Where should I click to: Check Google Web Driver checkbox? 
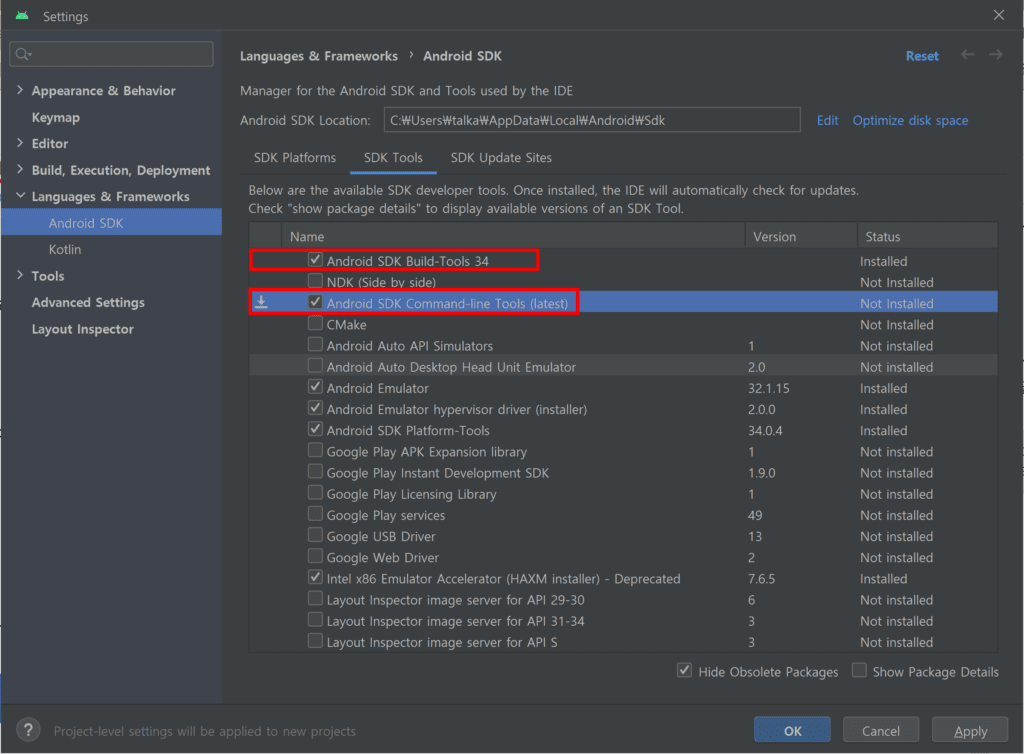(315, 556)
